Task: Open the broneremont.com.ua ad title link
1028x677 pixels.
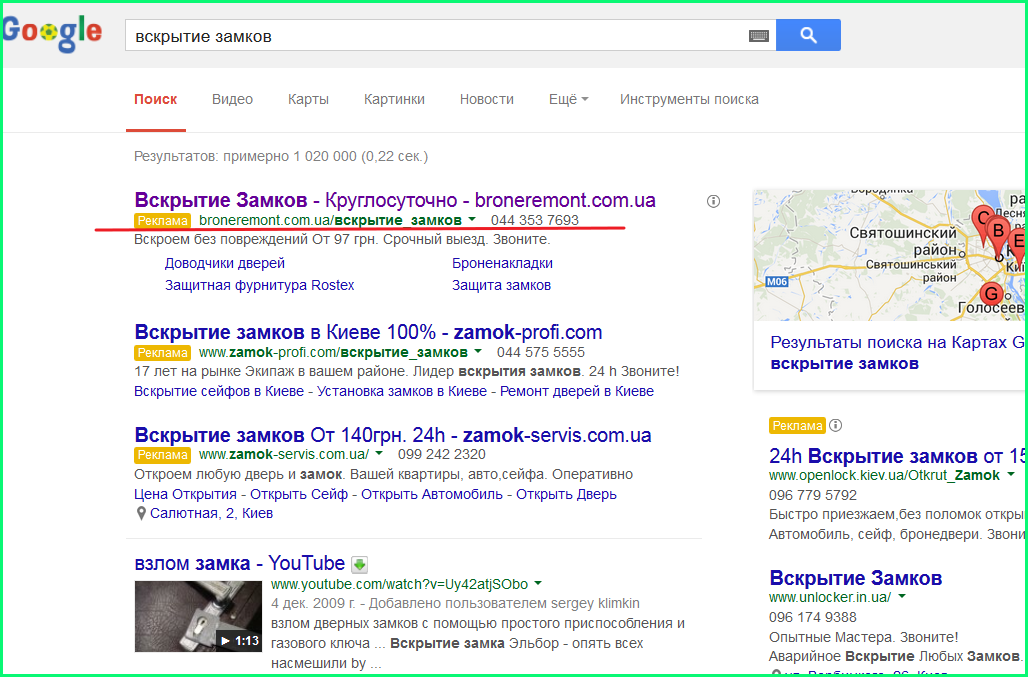Action: coord(395,200)
